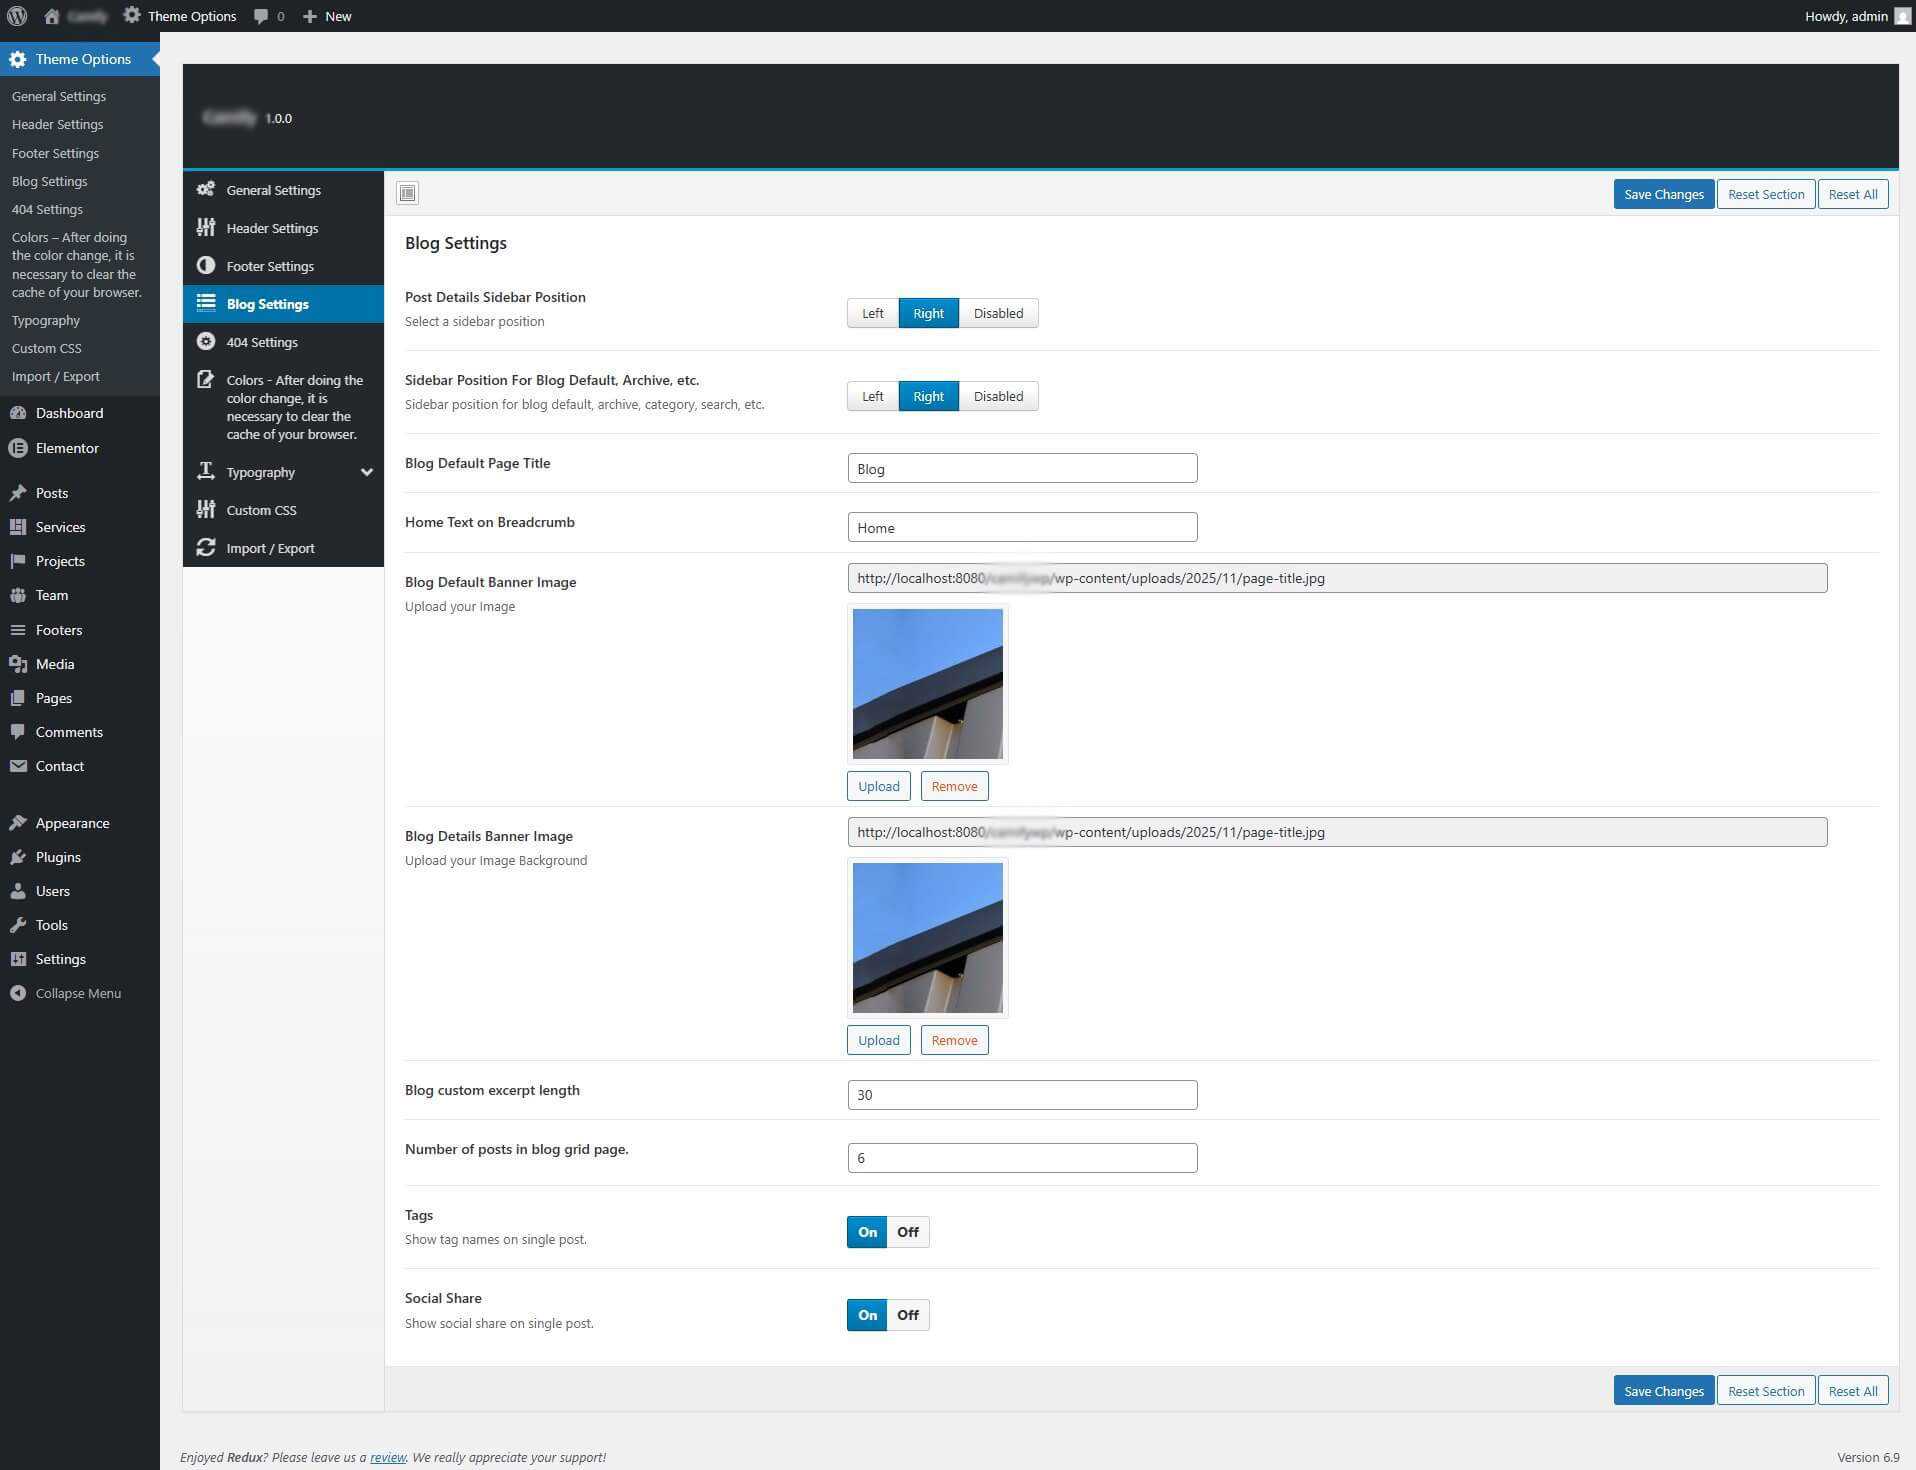Viewport: 1916px width, 1470px height.
Task: Set Post Details Sidebar Position to Left
Action: [x=872, y=313]
